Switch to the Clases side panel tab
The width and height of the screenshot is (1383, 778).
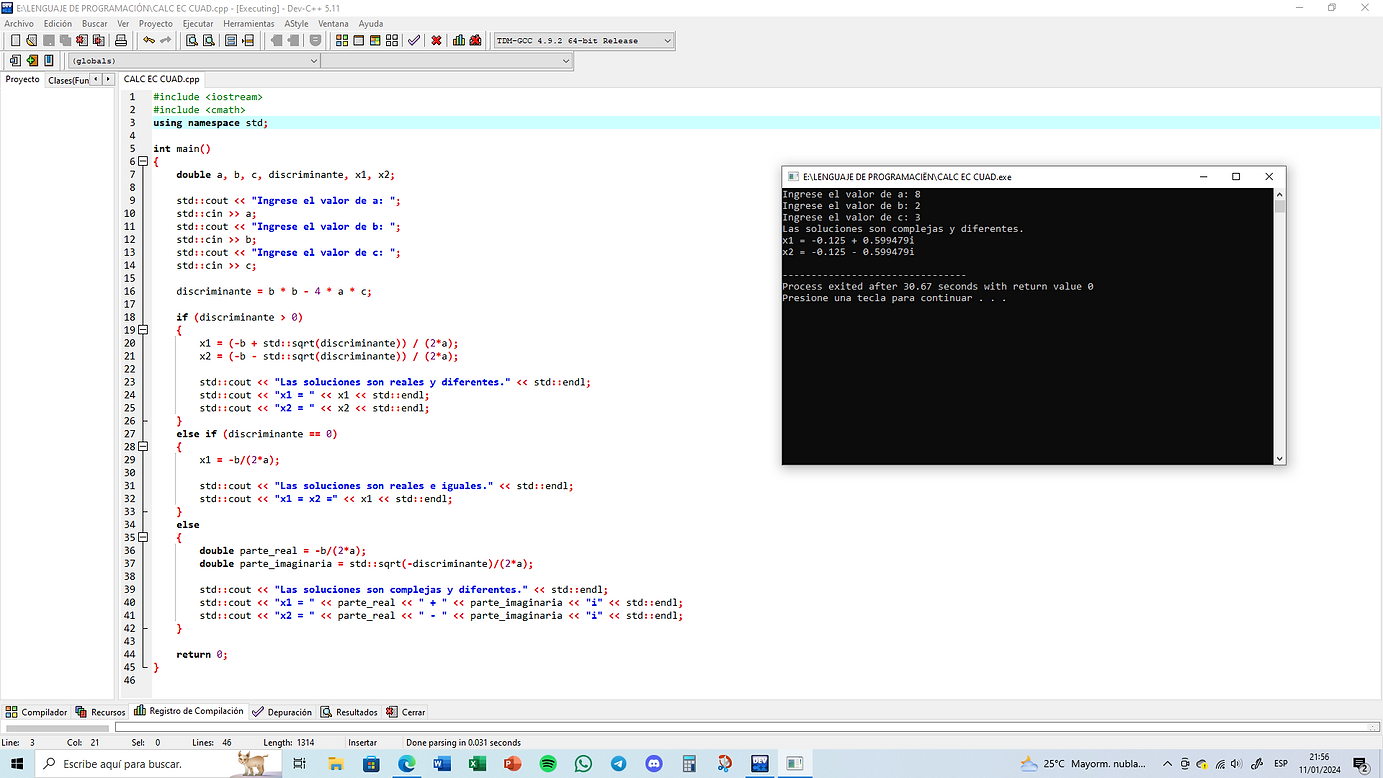coord(67,80)
